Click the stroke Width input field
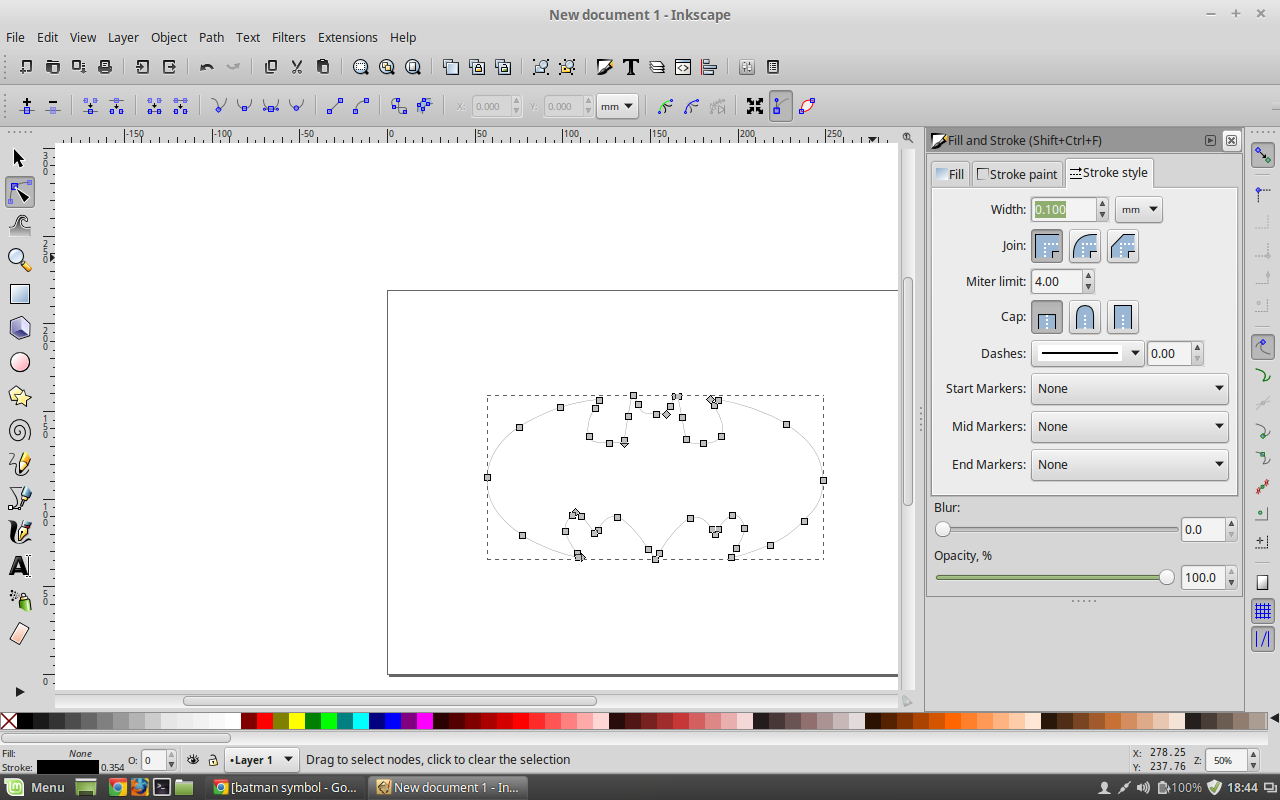1280x800 pixels. click(1064, 210)
